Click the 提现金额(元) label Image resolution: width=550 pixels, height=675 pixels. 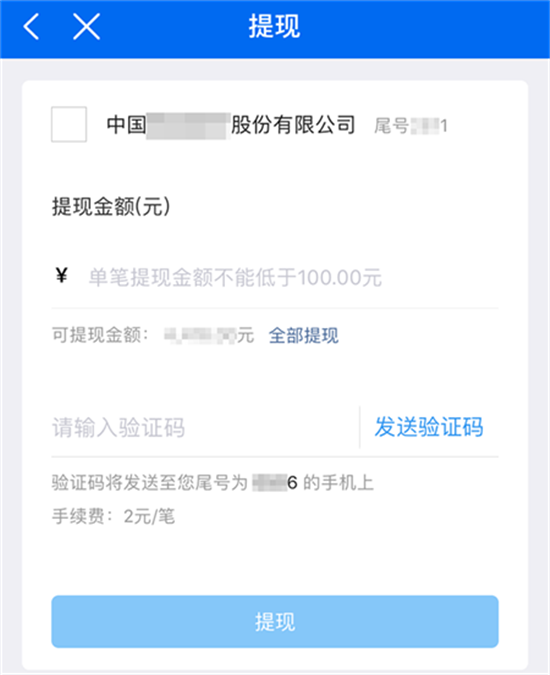(111, 207)
